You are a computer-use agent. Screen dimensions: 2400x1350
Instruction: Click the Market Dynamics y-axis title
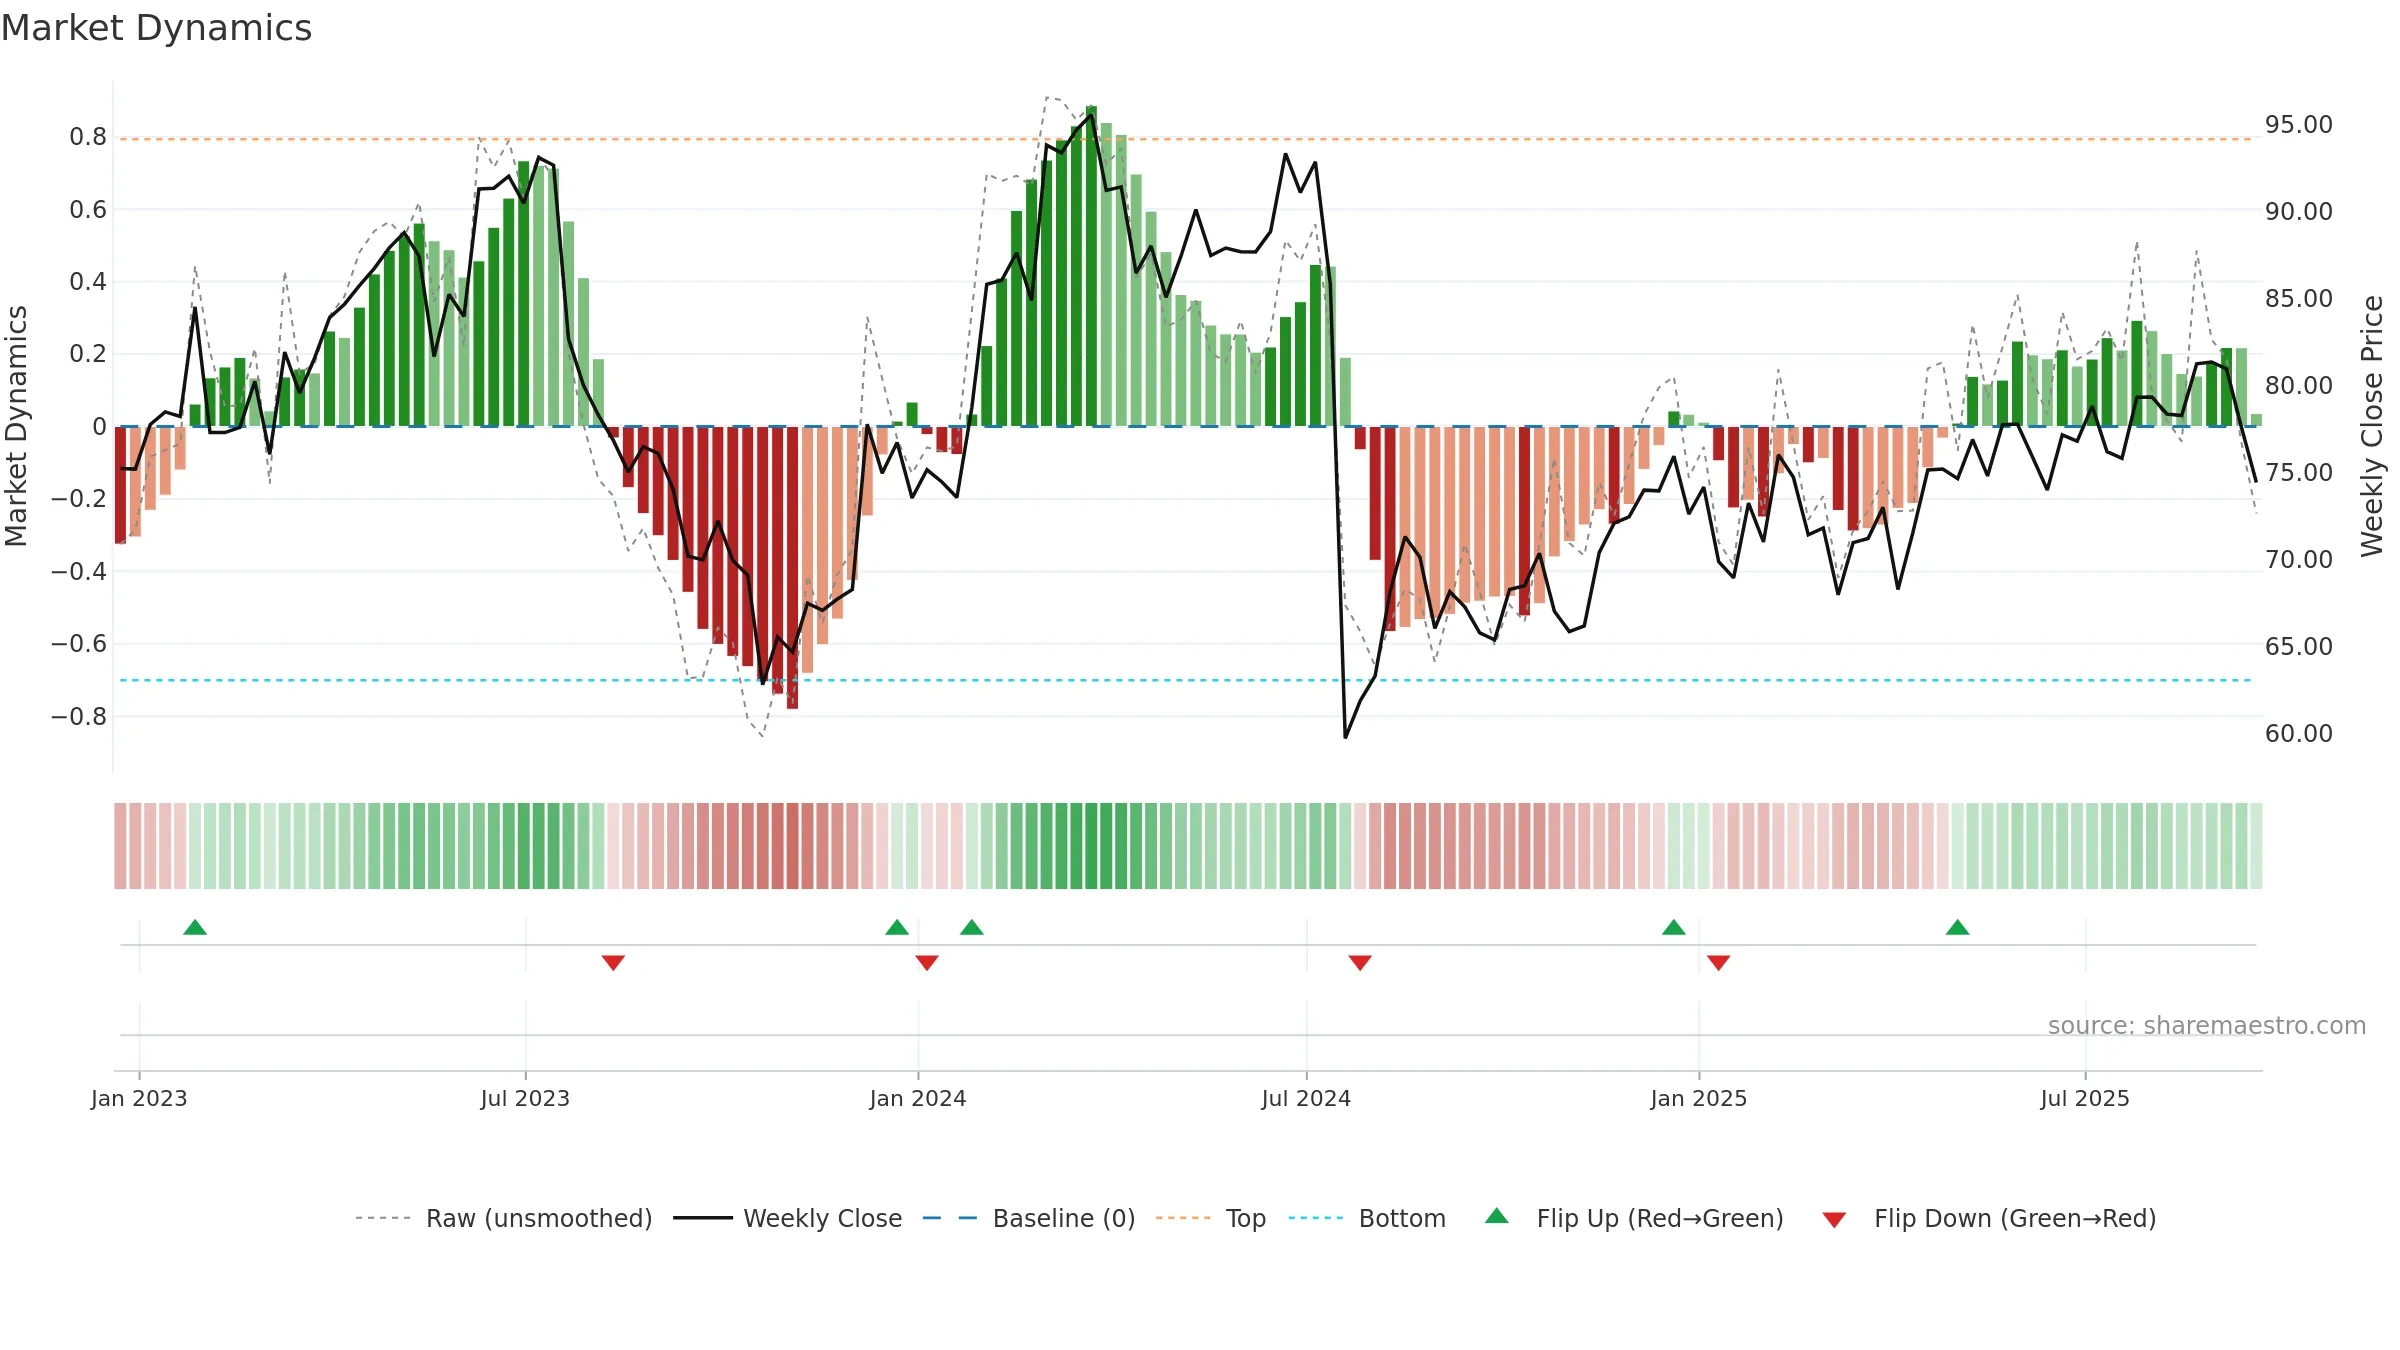point(16,426)
